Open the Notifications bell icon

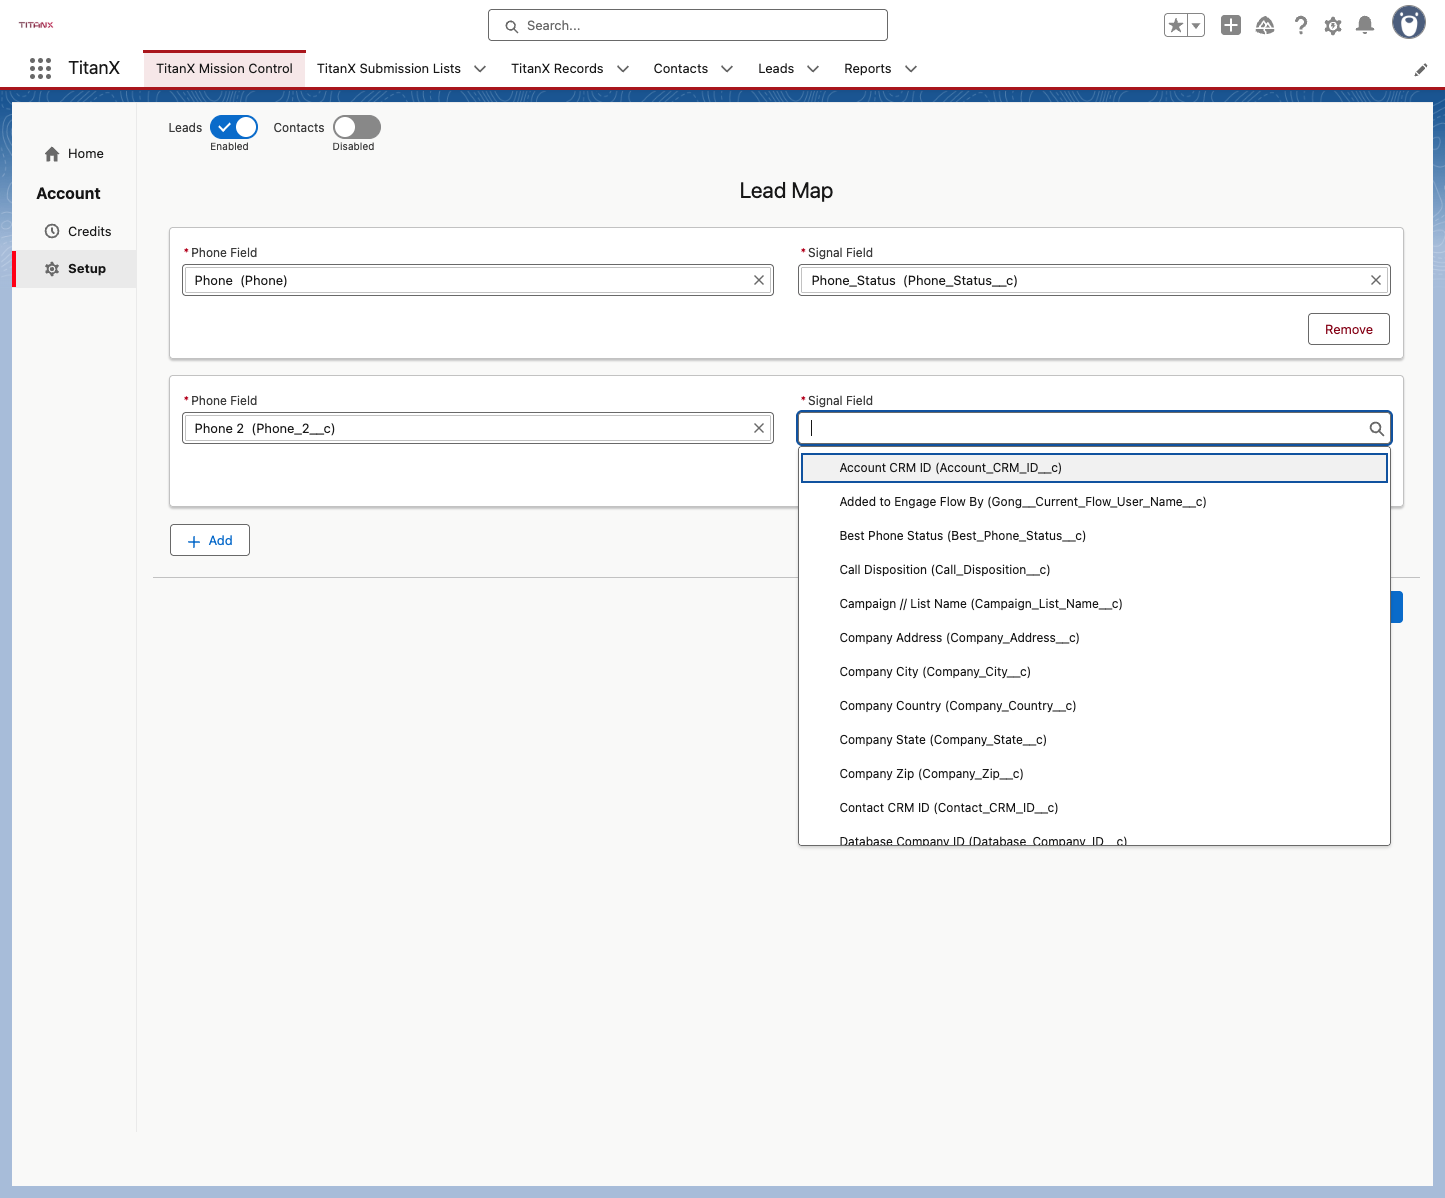click(1365, 25)
